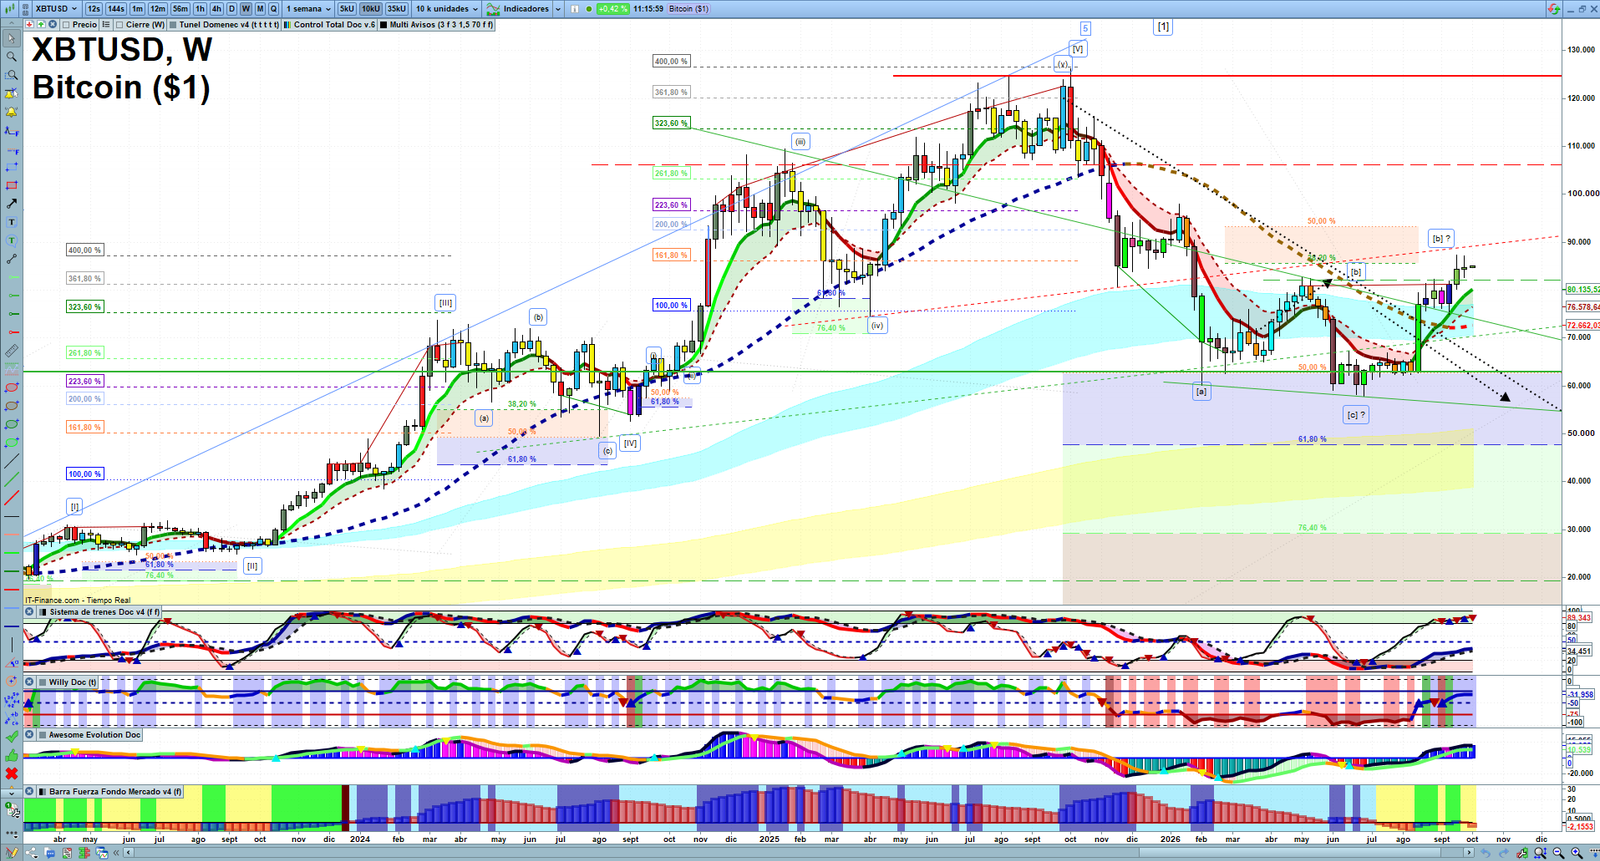
Task: Toggle the Precio checkbox
Action: pyautogui.click(x=65, y=25)
